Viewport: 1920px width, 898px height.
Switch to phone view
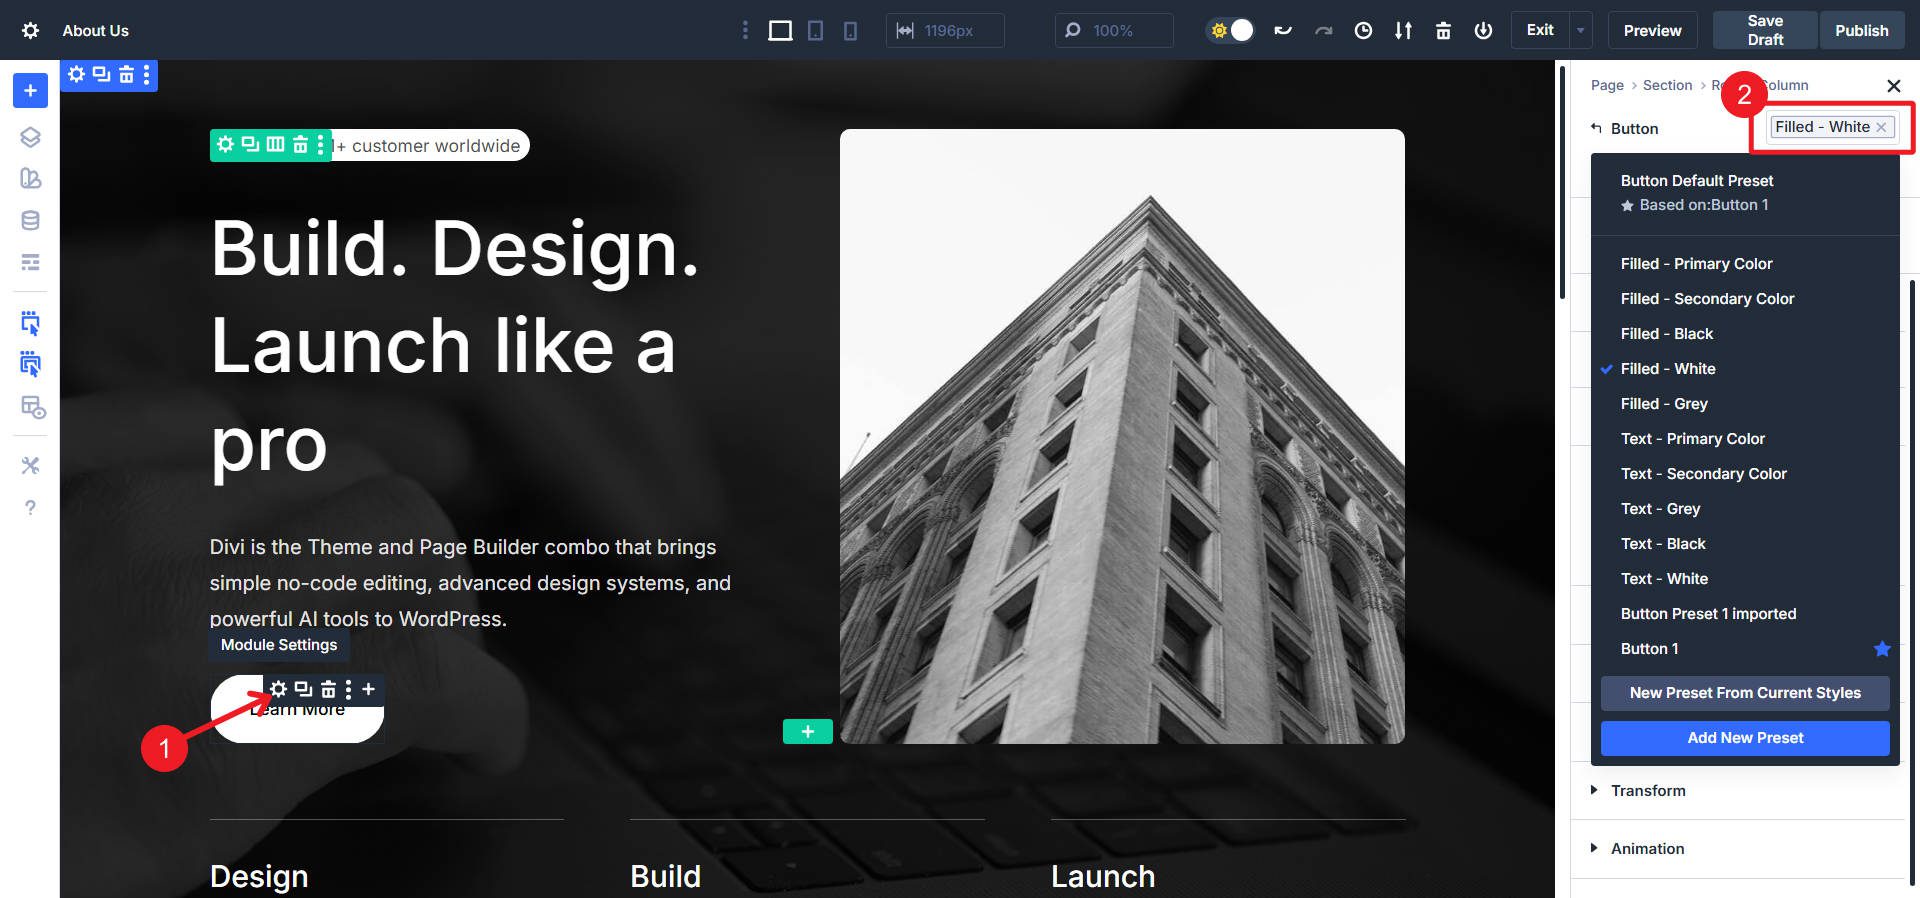tap(850, 30)
